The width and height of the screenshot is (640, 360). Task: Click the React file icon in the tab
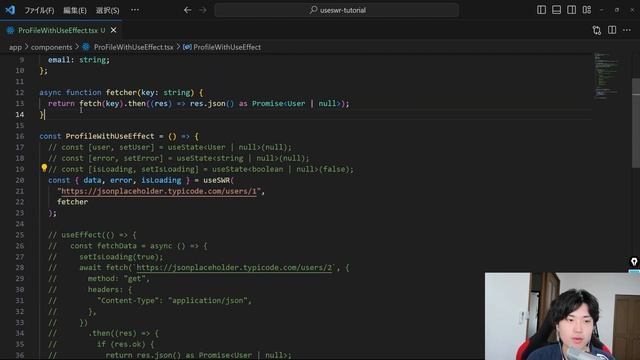pyautogui.click(x=10, y=30)
